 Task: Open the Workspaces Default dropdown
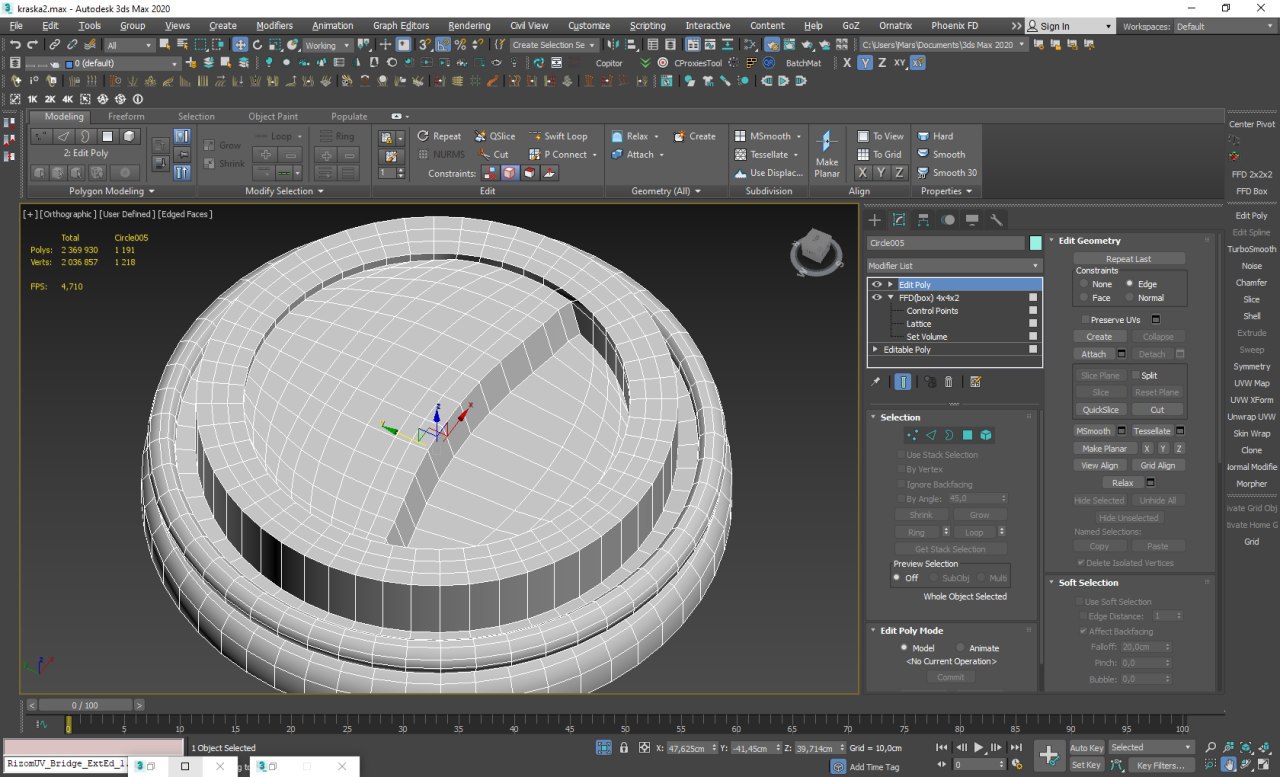click(x=1223, y=26)
